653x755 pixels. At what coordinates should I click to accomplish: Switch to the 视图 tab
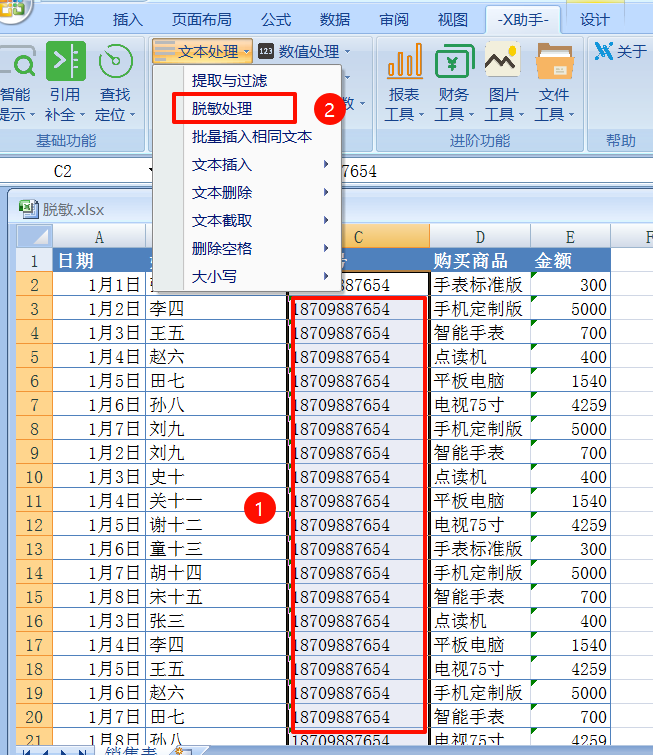point(453,19)
